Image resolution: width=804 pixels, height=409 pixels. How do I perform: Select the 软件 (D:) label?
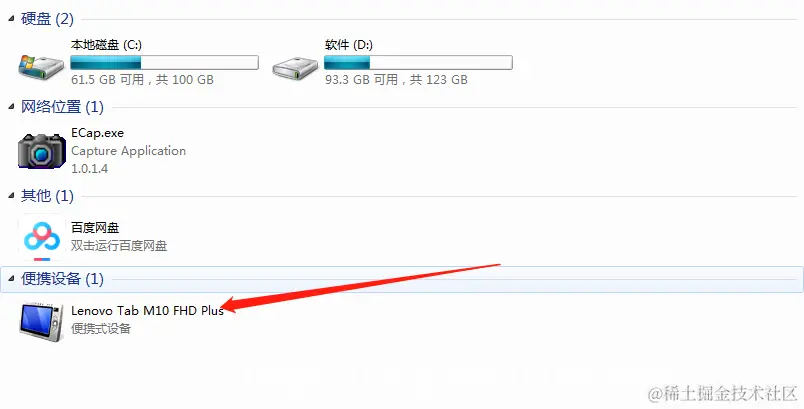pos(349,45)
